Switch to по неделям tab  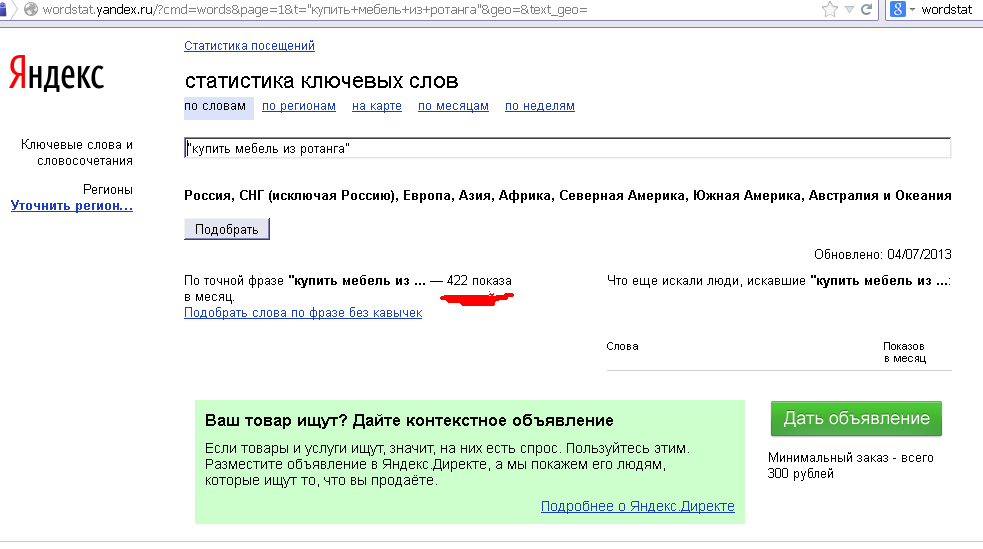point(540,106)
